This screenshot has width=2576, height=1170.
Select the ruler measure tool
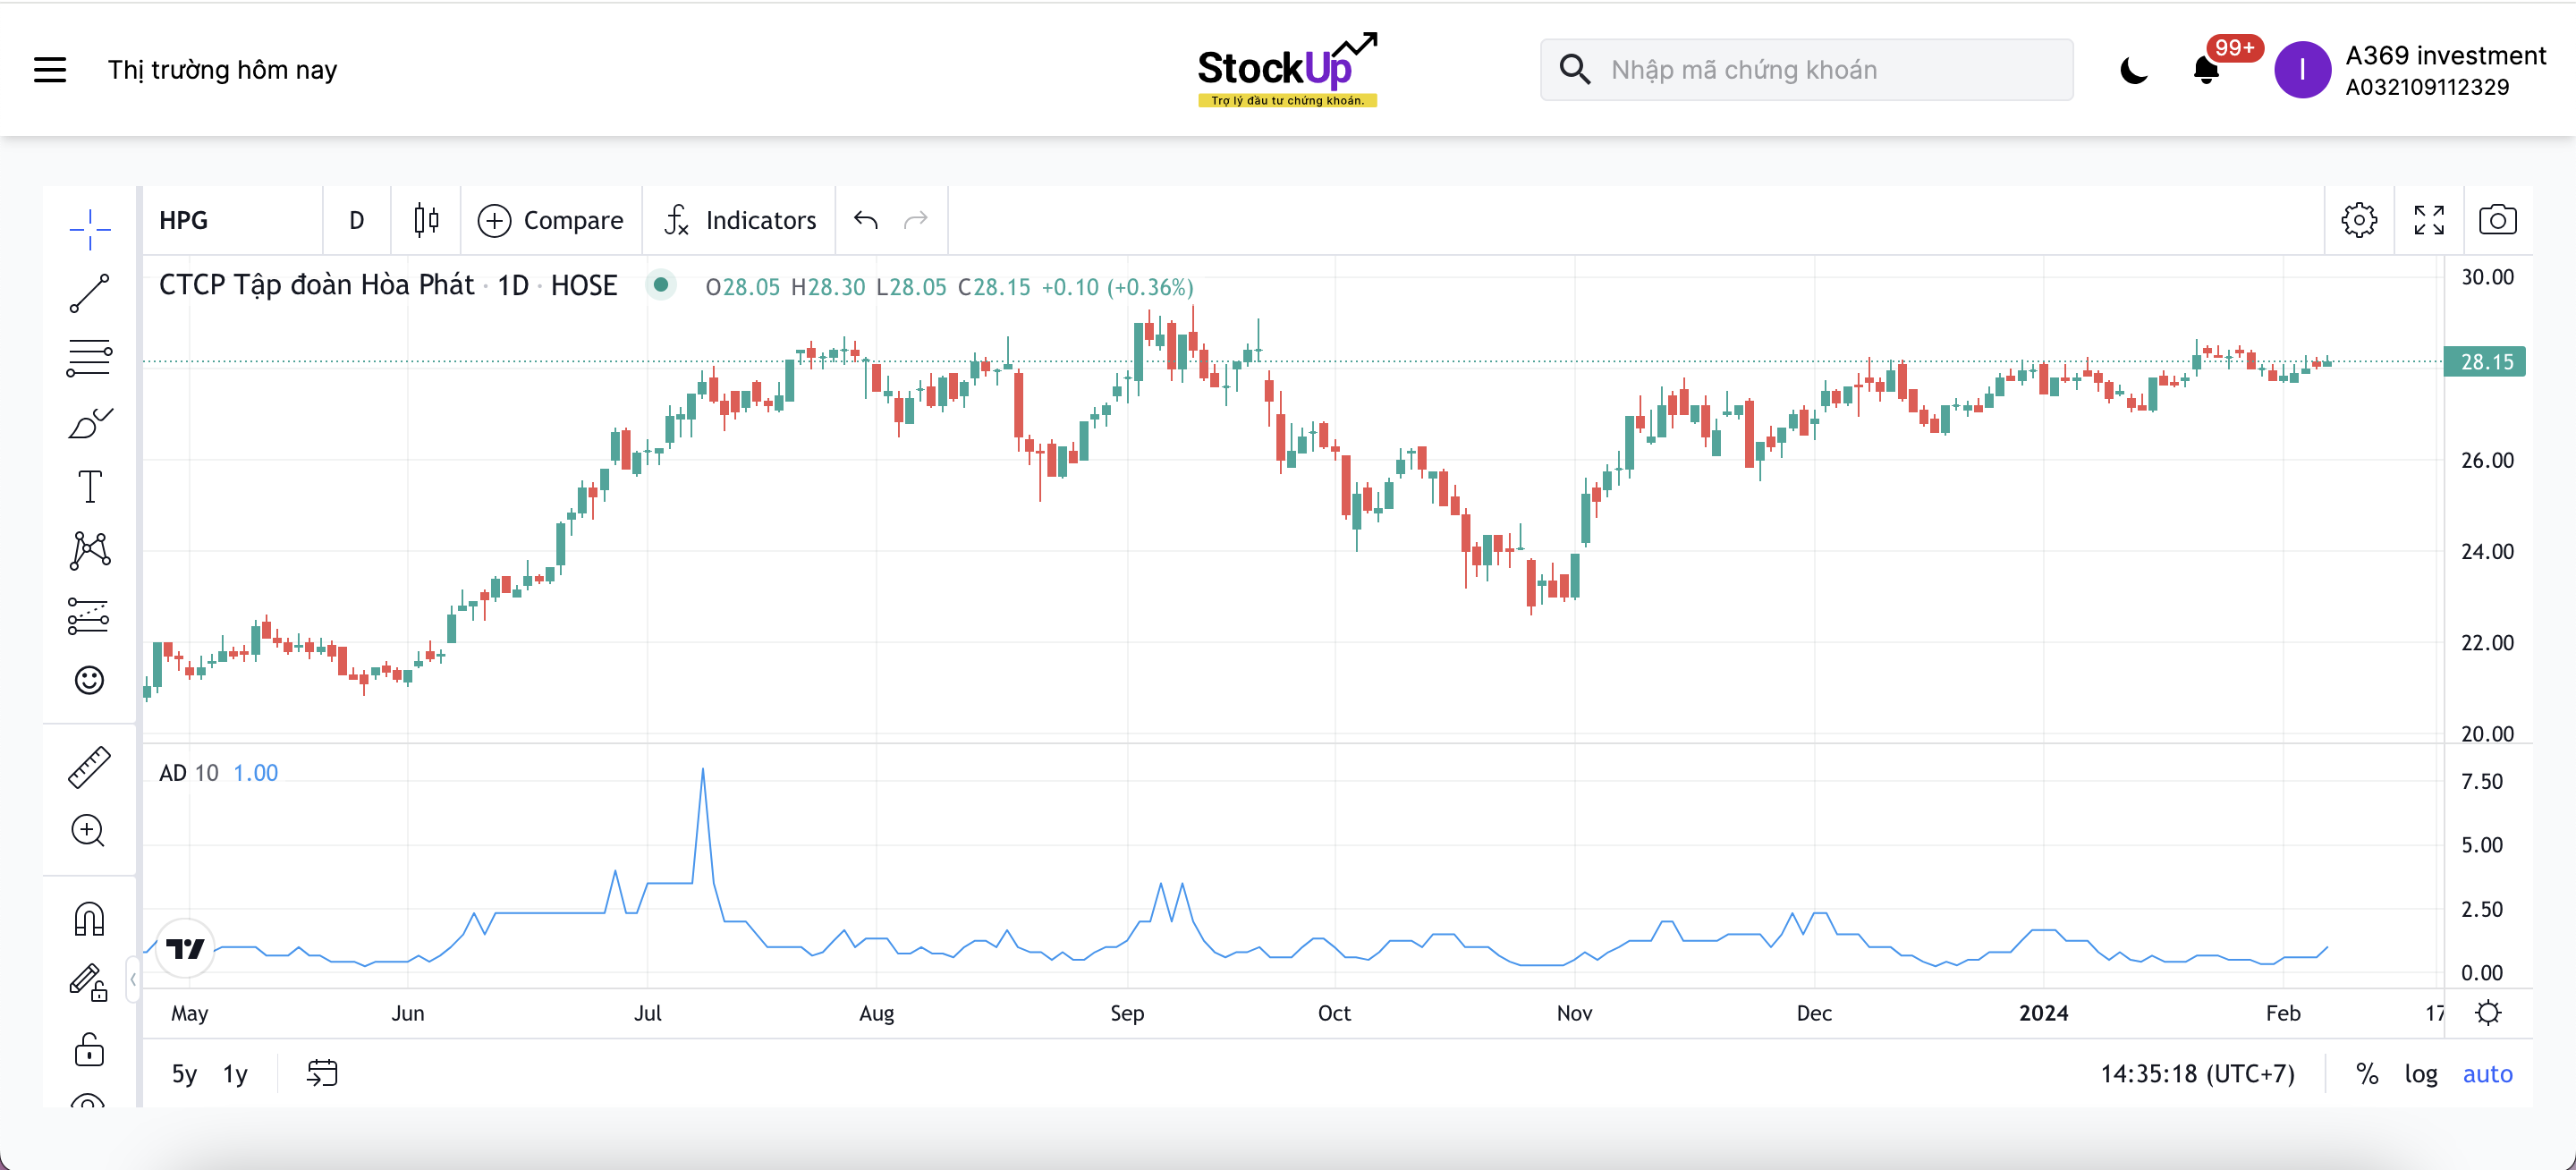[90, 767]
